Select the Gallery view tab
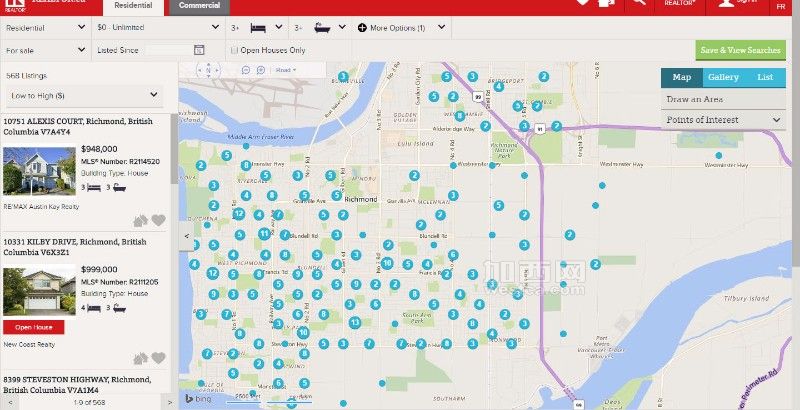The image size is (800, 410). pos(723,78)
